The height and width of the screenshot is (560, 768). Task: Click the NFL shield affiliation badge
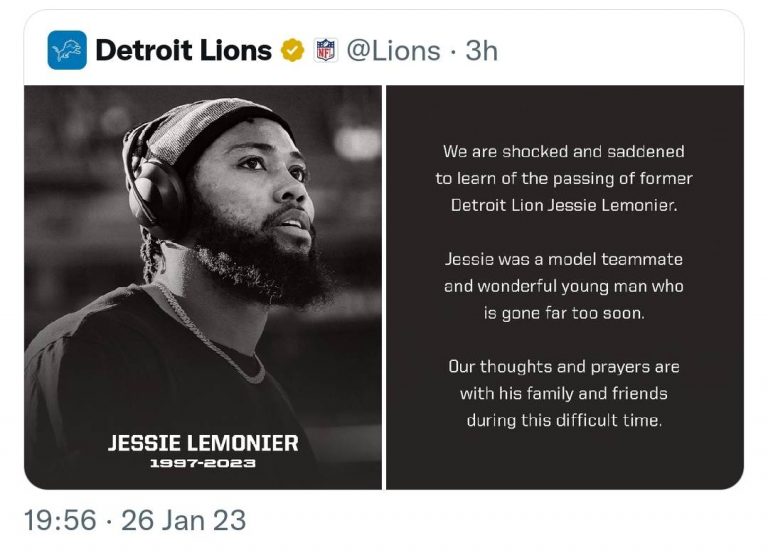click(325, 50)
